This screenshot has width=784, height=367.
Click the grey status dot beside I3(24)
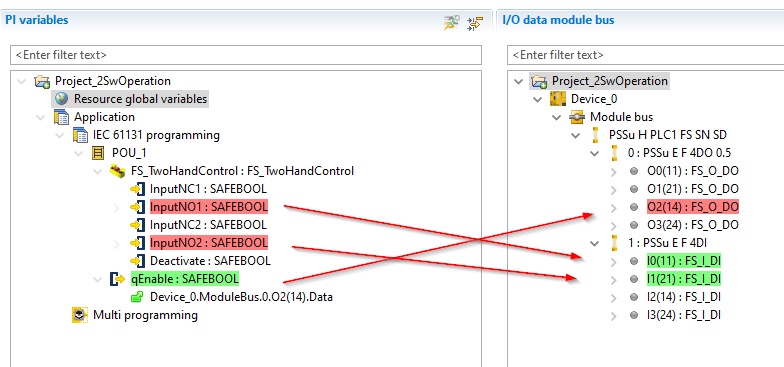[634, 316]
